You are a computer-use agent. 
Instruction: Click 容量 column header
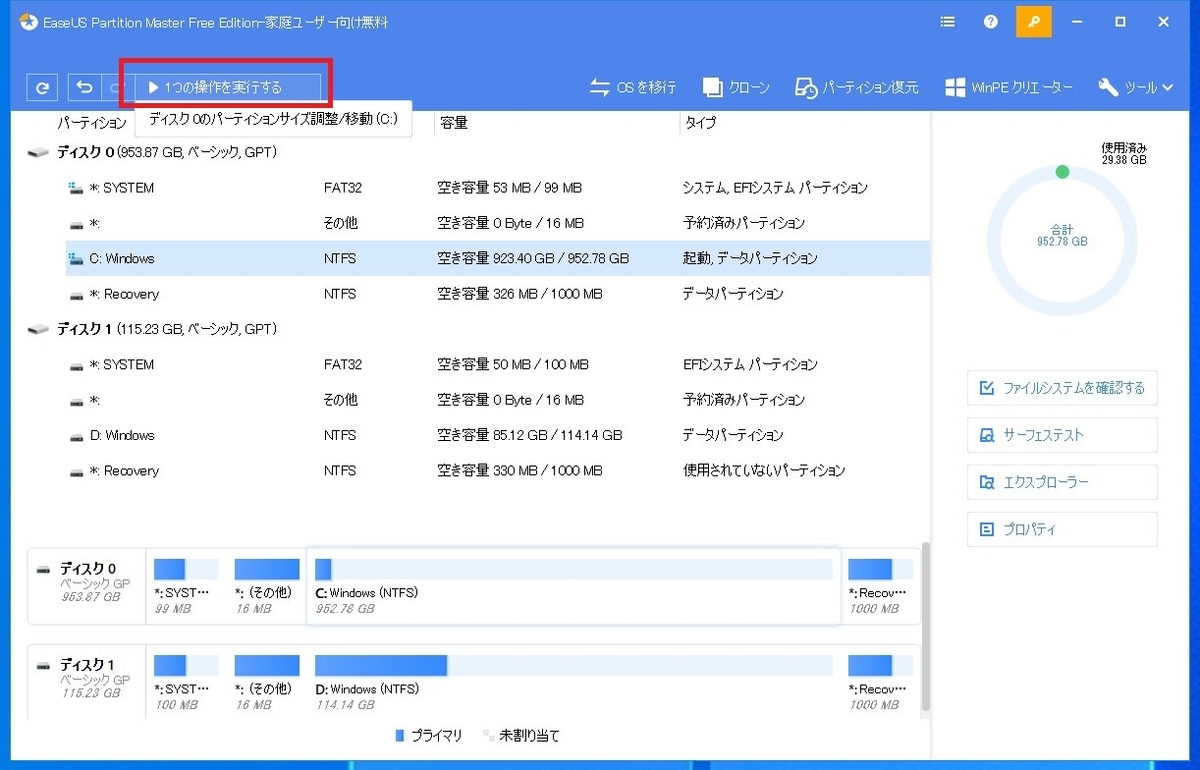[454, 123]
